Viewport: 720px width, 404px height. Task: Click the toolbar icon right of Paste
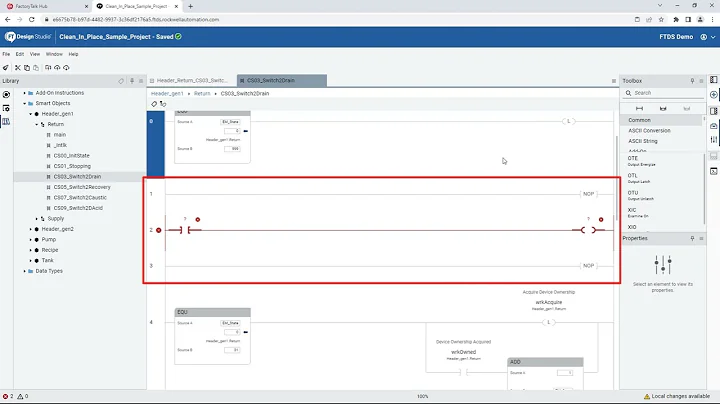pyautogui.click(x=48, y=67)
